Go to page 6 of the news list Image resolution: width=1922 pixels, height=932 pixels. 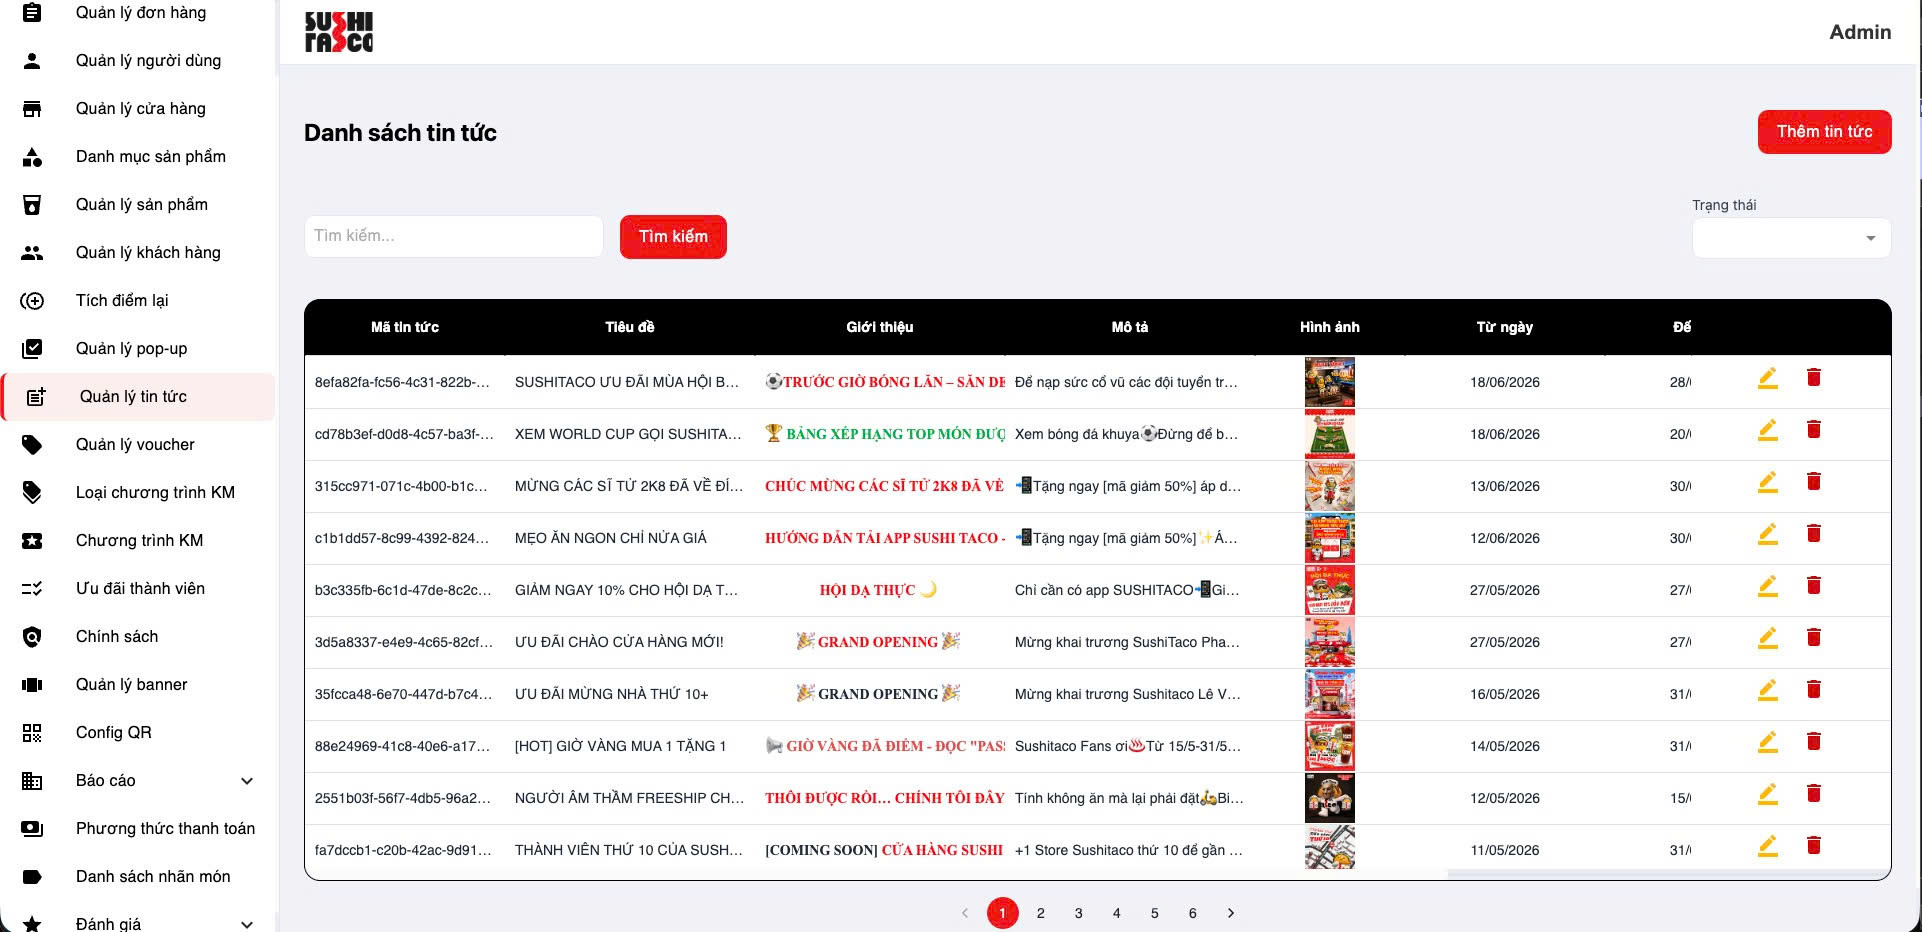click(x=1193, y=913)
